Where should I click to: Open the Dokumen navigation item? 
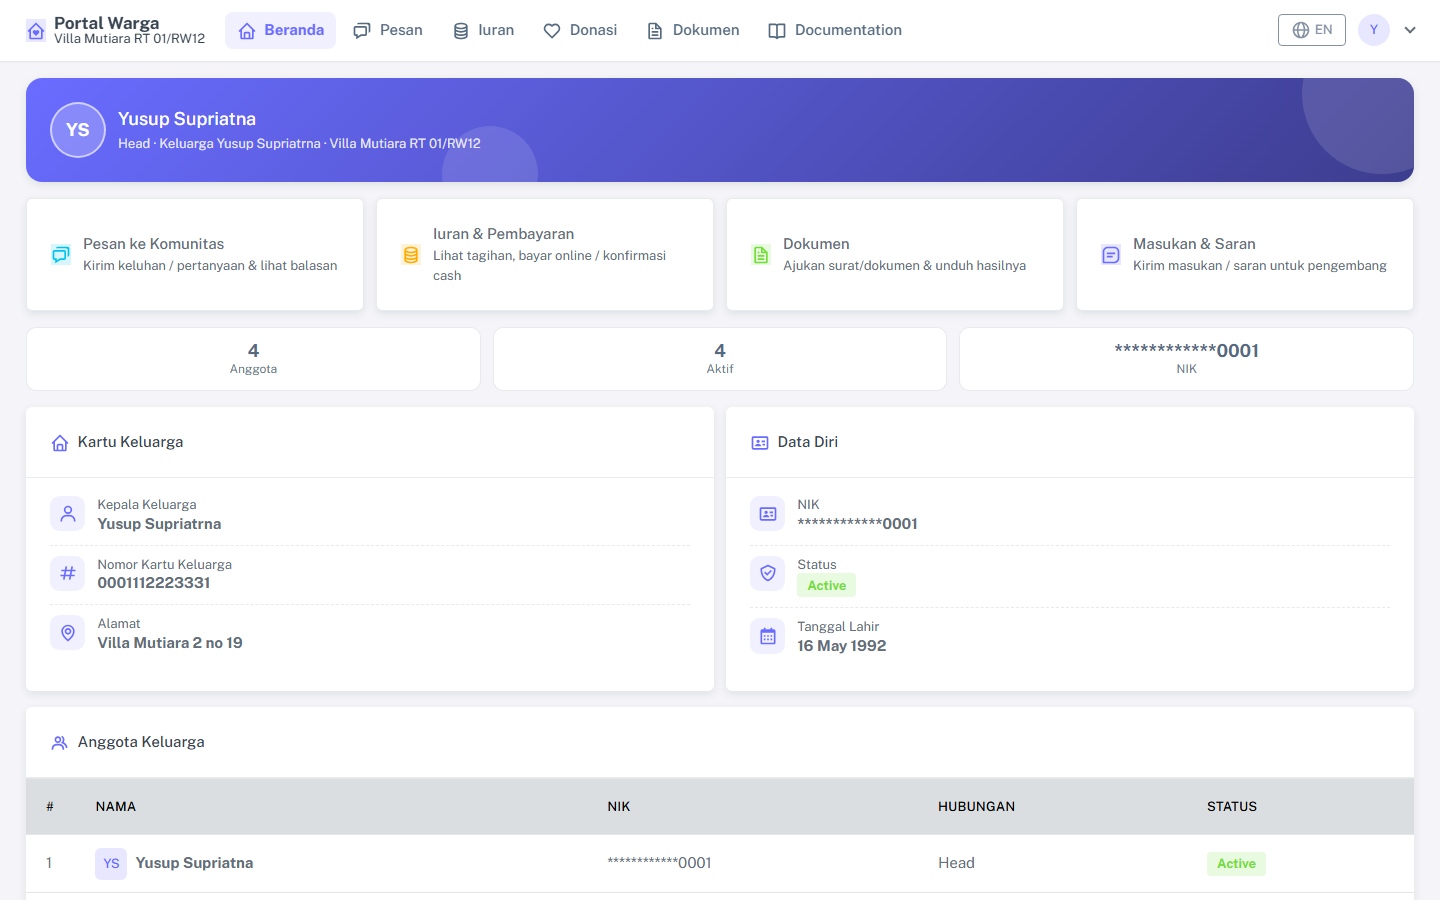tap(693, 31)
